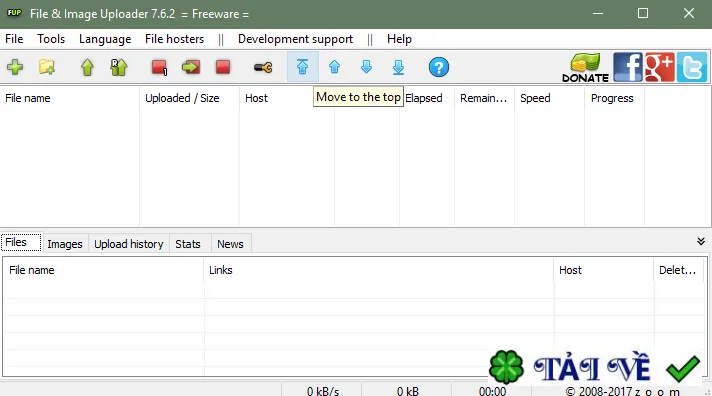Screen dimensions: 712x396
Task: Open the Google Plus icon
Action: pyautogui.click(x=659, y=67)
